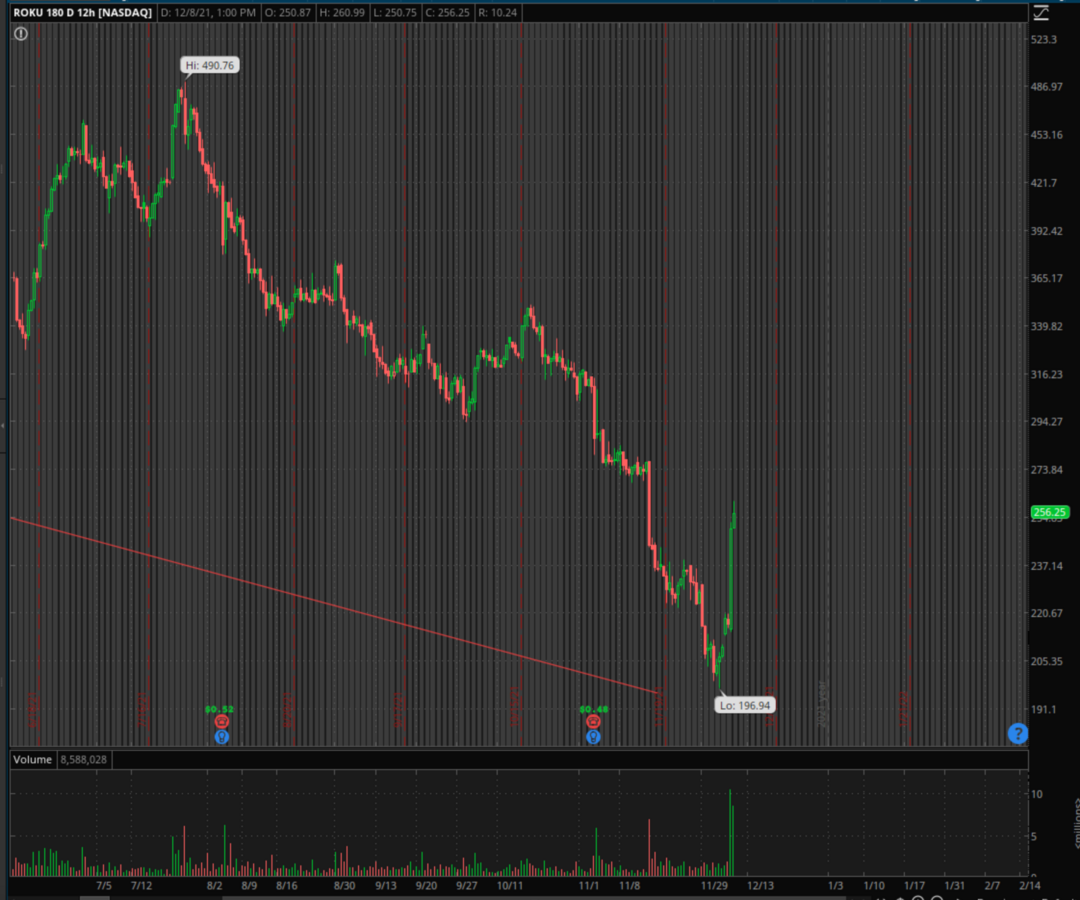Click the blue lightbulb icon near 8/2

pos(222,737)
